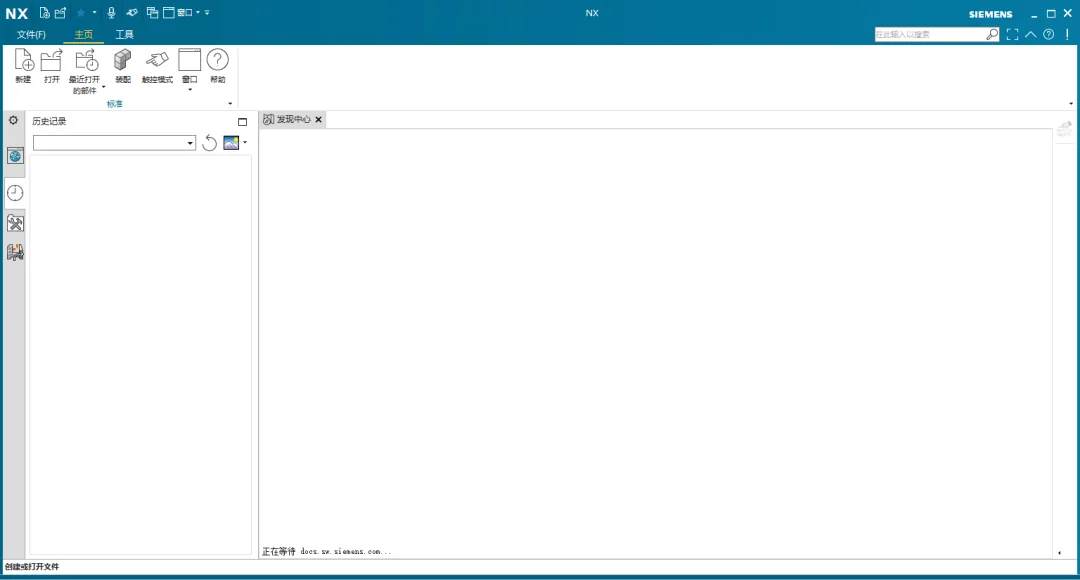Click the help question mark icon near search
Screen dimensions: 1080x580
1048,34
